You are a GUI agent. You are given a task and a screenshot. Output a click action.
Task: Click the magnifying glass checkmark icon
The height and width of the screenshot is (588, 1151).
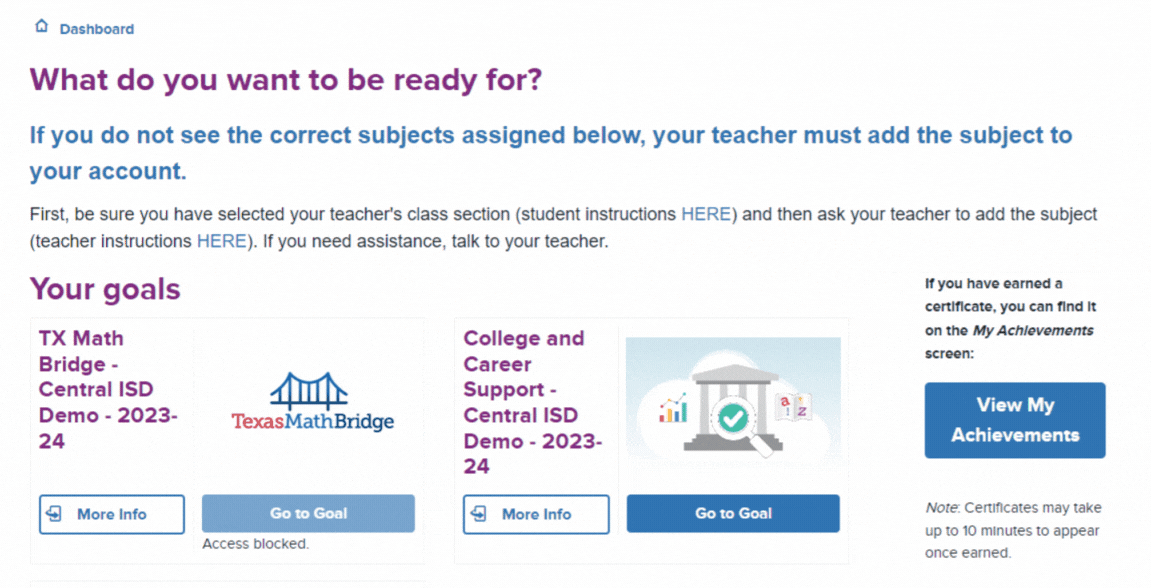734,420
